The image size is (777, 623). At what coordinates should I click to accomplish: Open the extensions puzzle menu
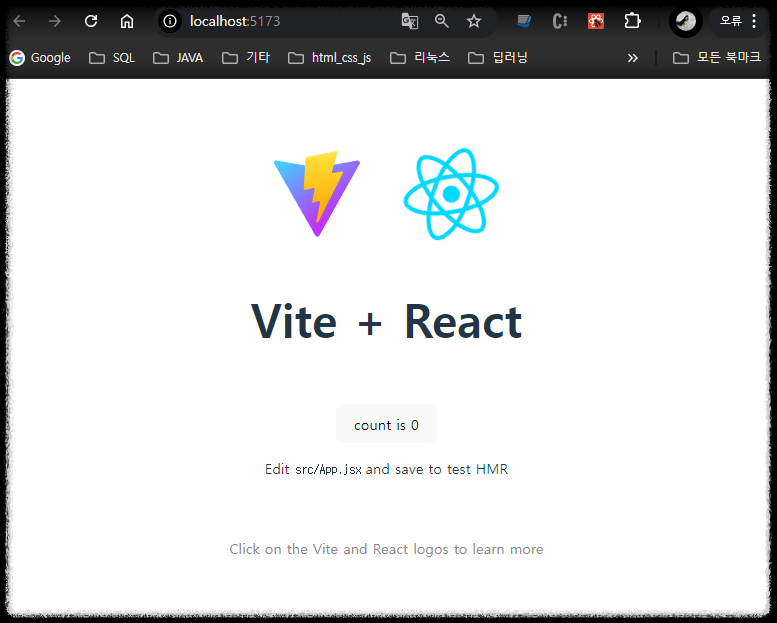click(x=632, y=21)
